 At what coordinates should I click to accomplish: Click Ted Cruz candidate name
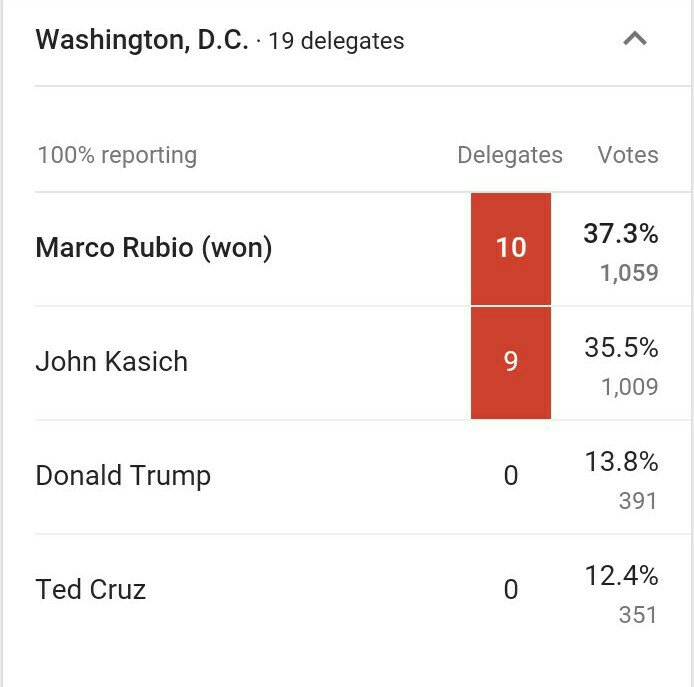91,589
